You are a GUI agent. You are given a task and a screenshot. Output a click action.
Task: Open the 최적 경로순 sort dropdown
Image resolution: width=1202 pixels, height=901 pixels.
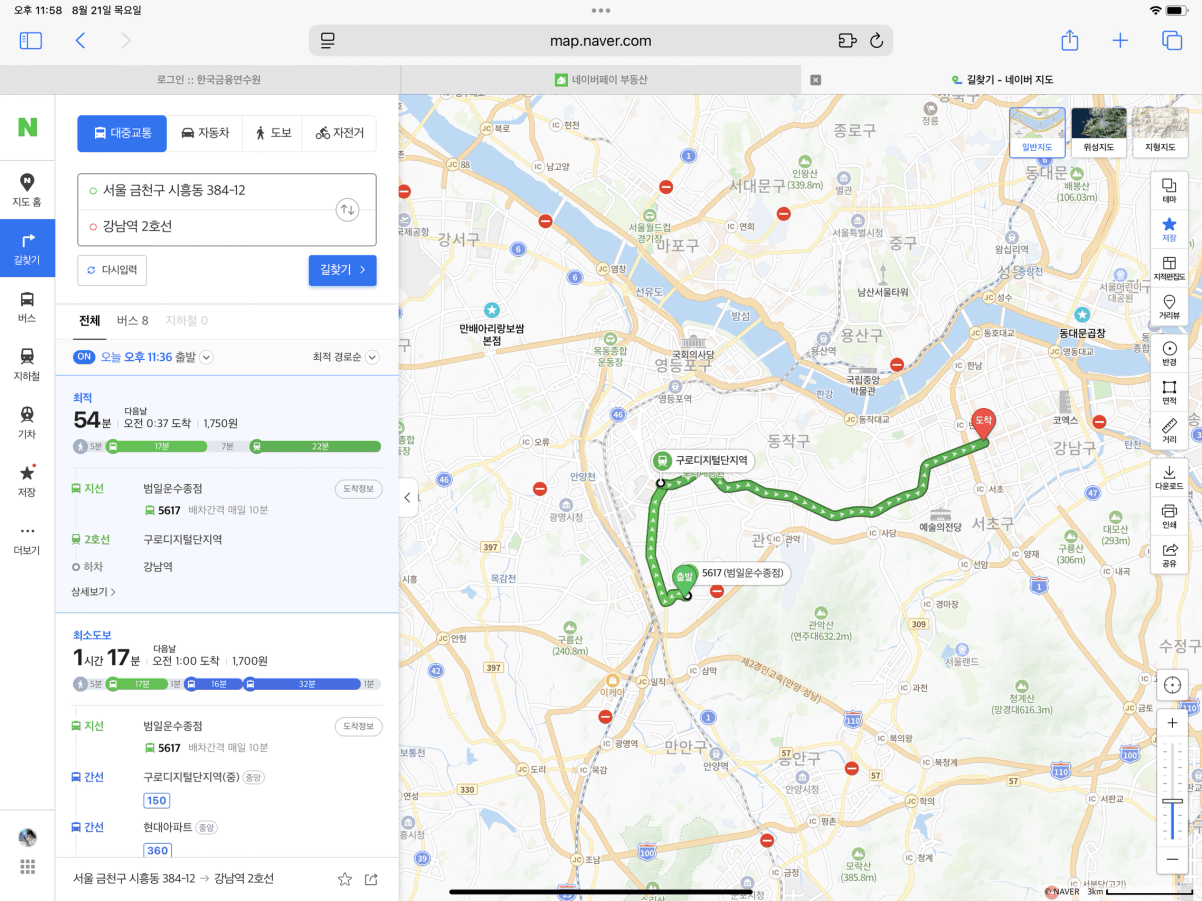tap(346, 357)
